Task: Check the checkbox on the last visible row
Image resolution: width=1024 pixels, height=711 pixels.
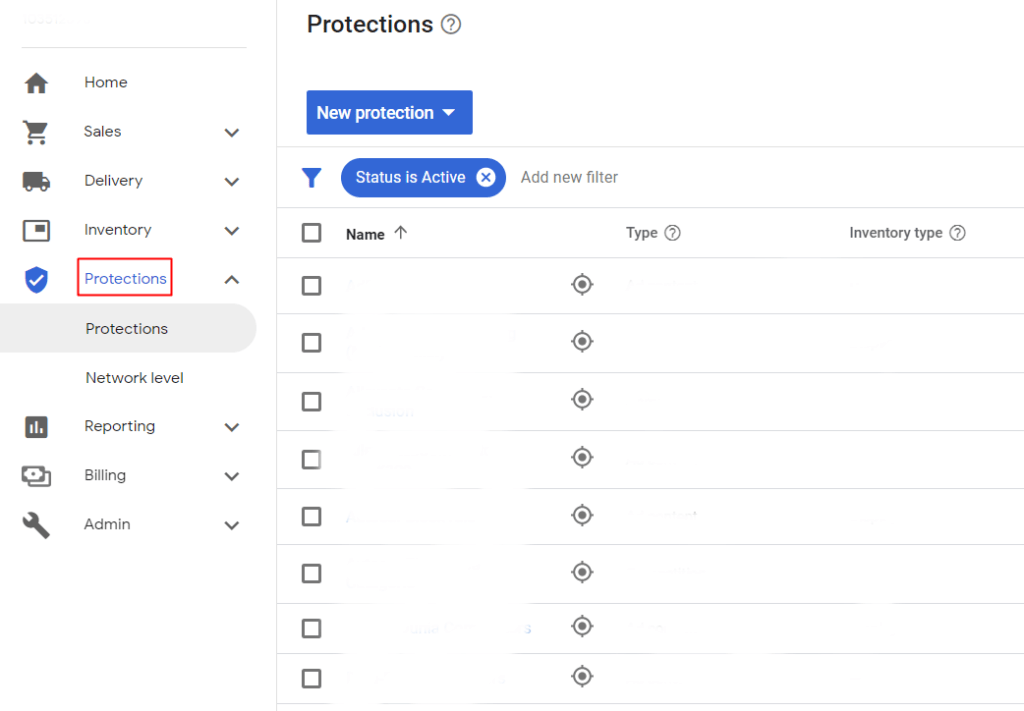Action: [311, 678]
